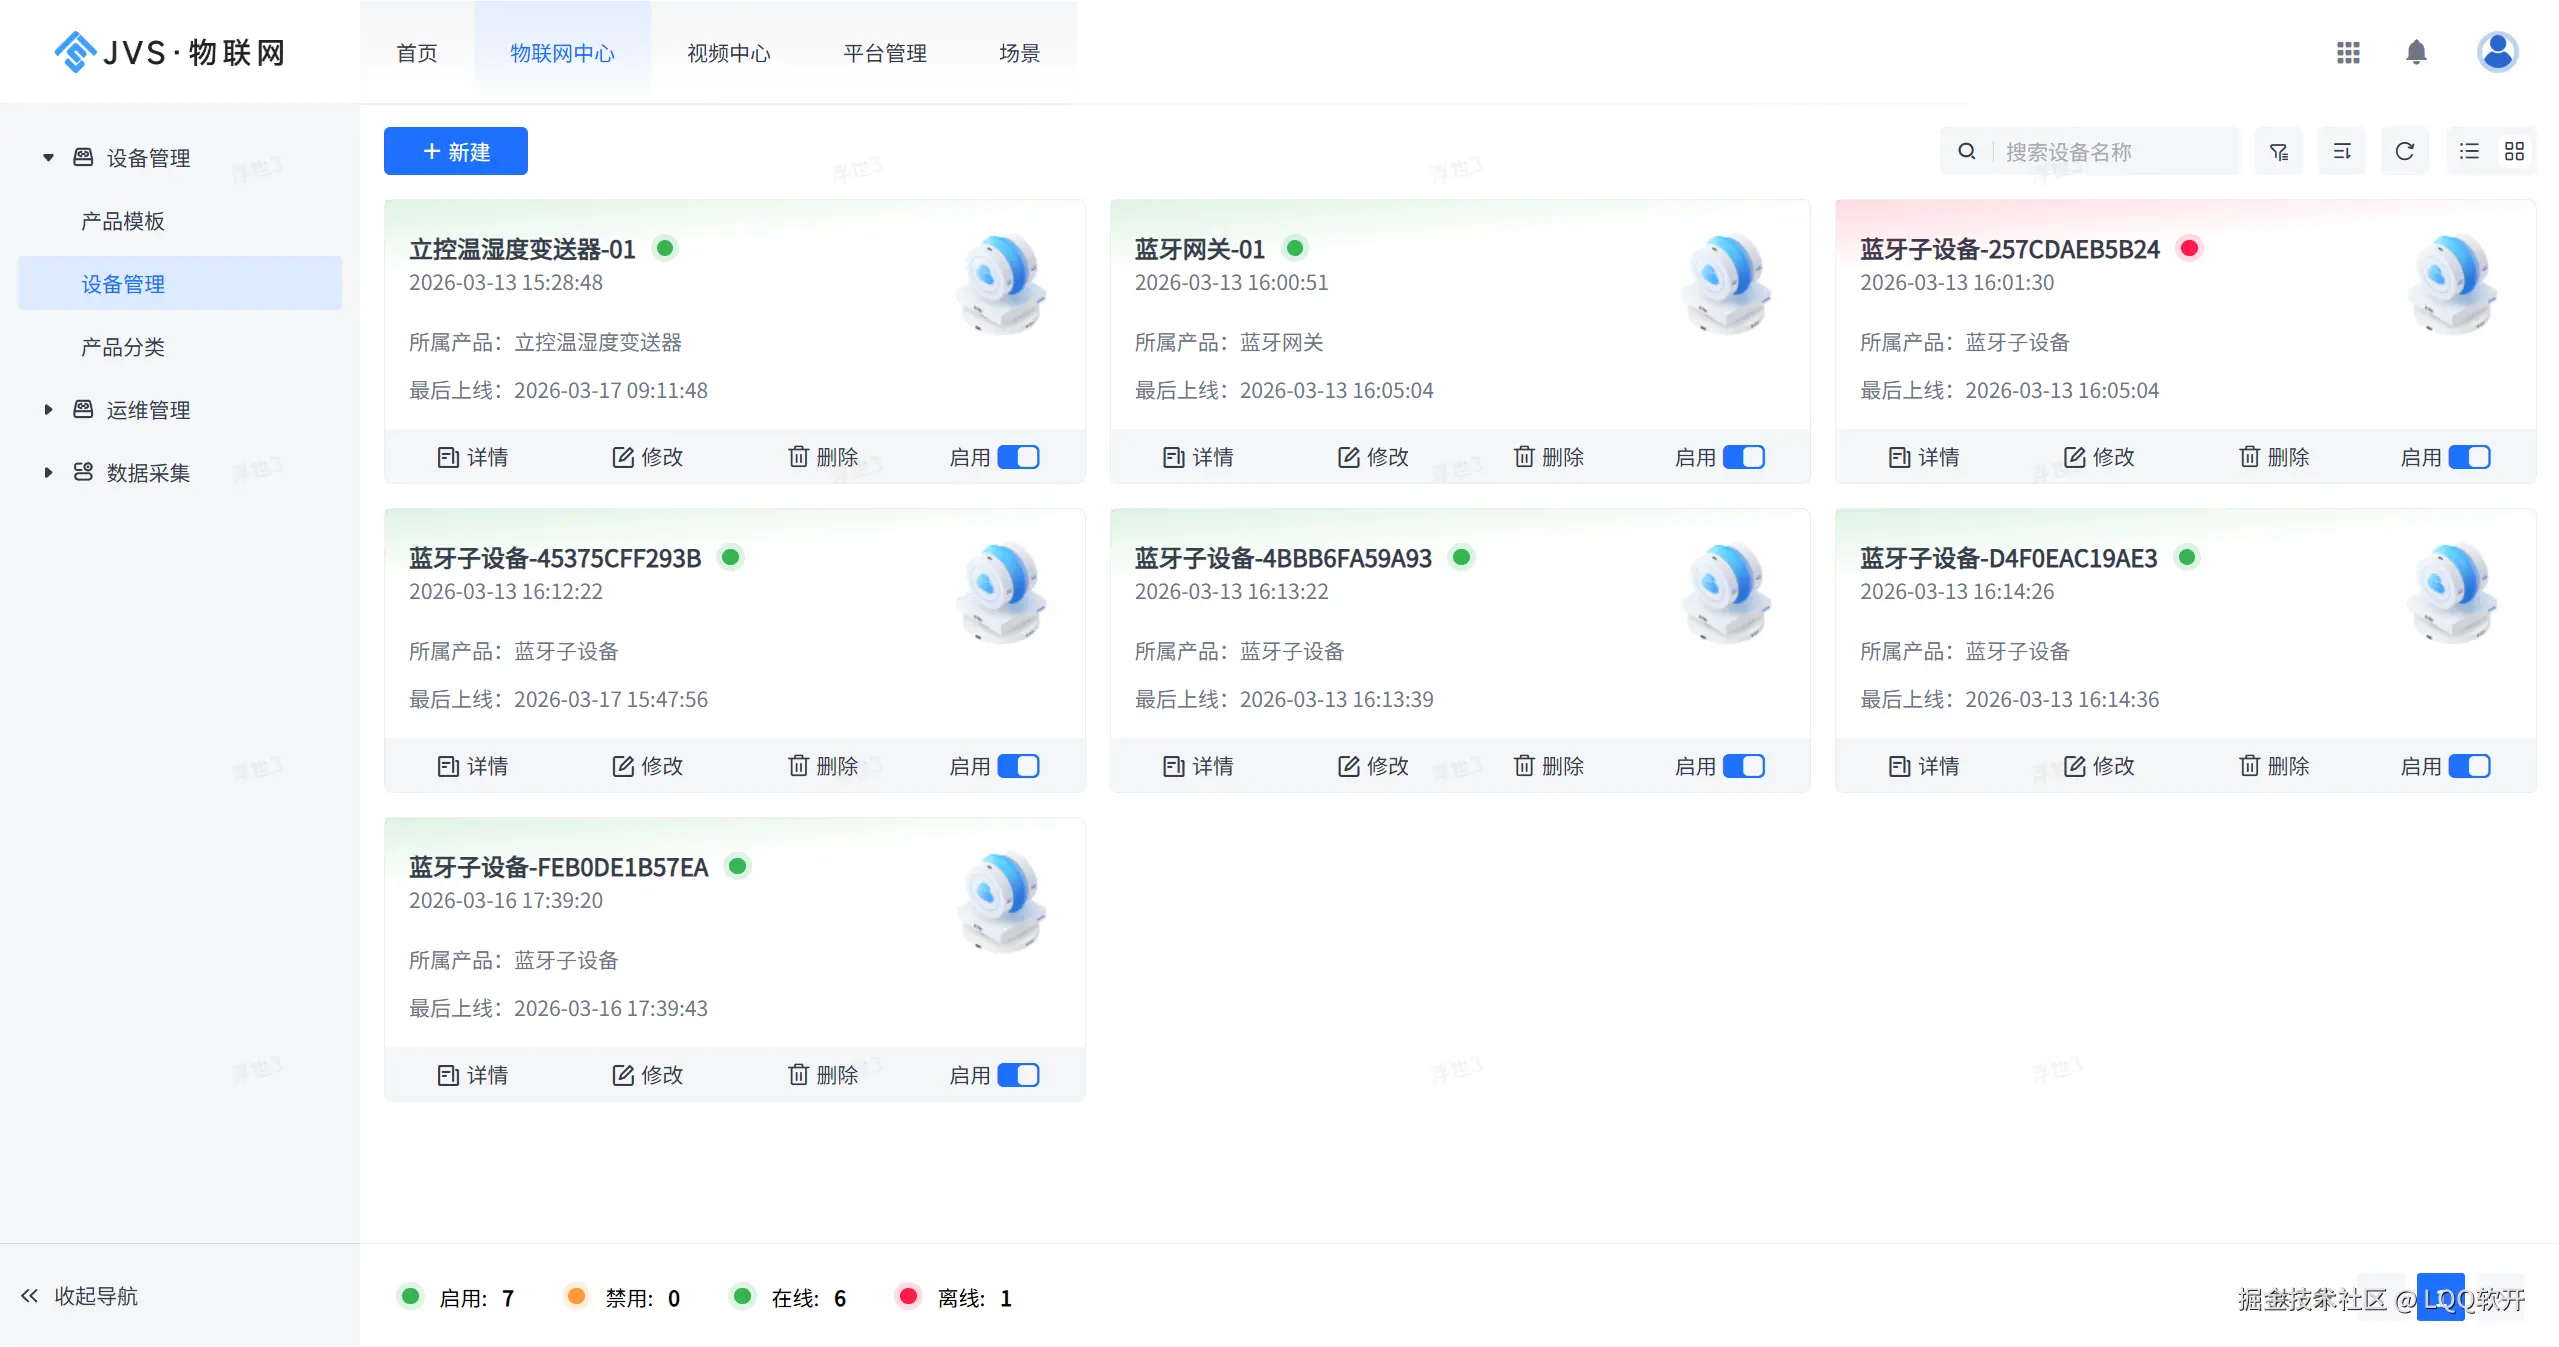Switch to list view layout
The image size is (2559, 1347).
2469,152
